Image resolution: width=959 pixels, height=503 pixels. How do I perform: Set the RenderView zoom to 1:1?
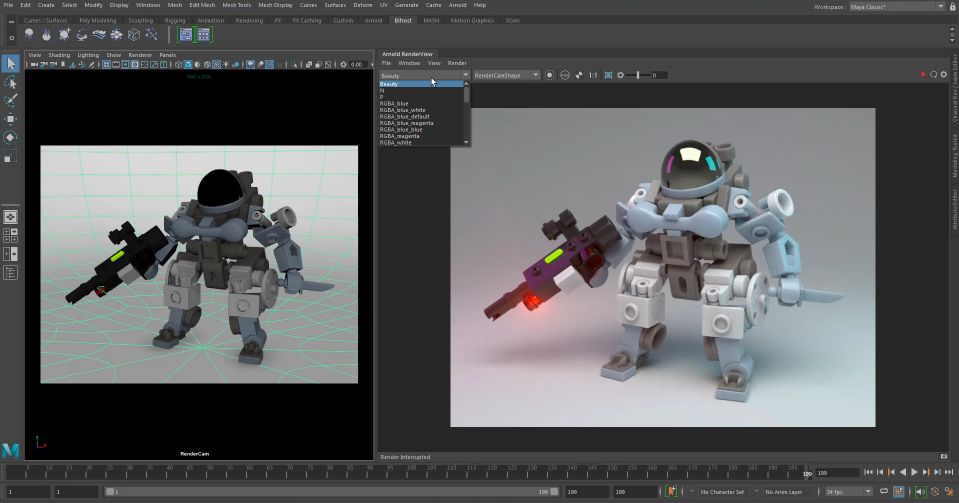(592, 75)
